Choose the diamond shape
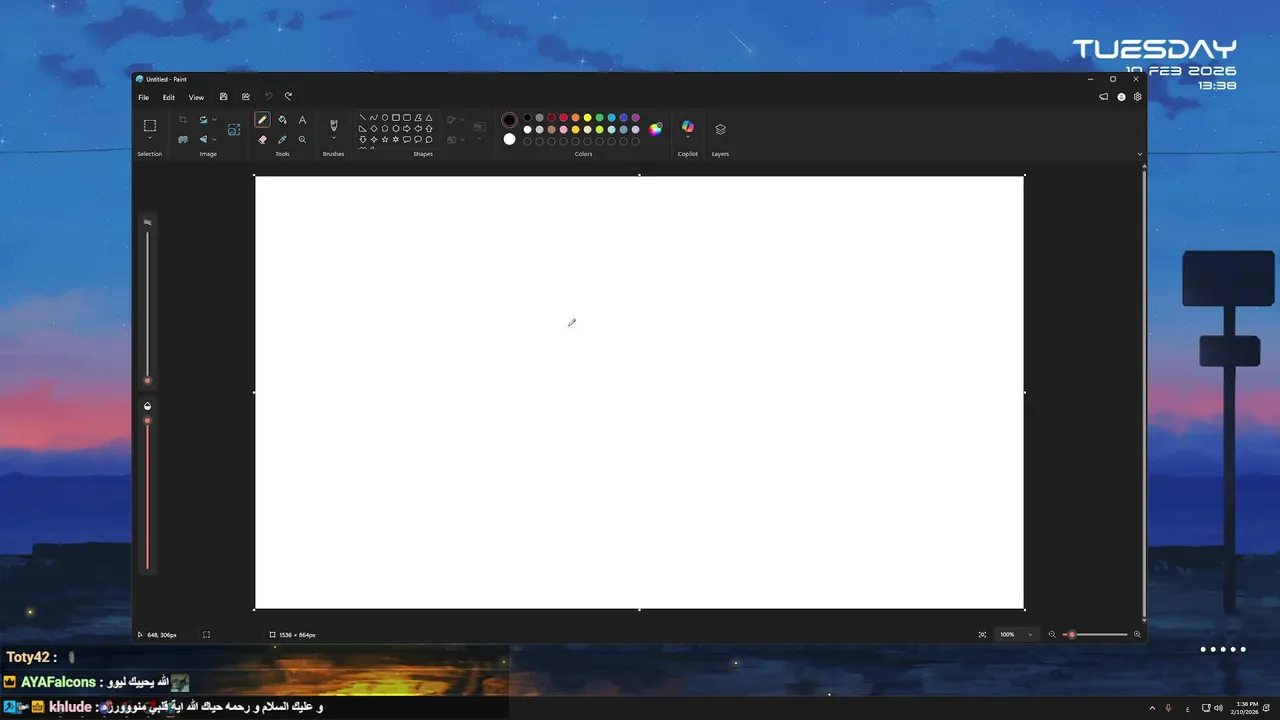Image resolution: width=1280 pixels, height=720 pixels. point(374,128)
